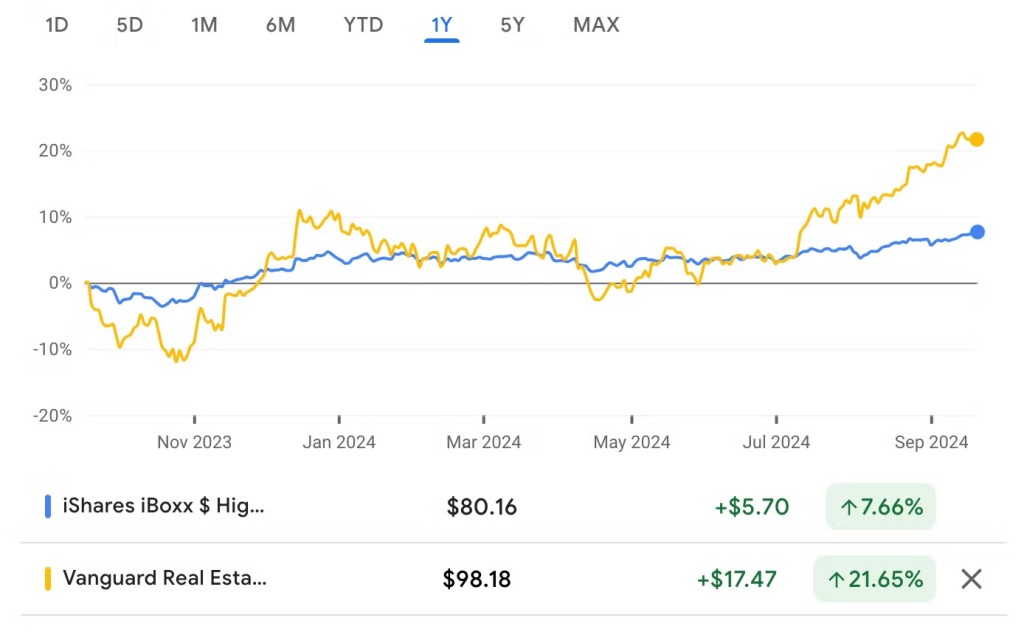
Task: Switch chart to 5Y range
Action: click(x=512, y=25)
